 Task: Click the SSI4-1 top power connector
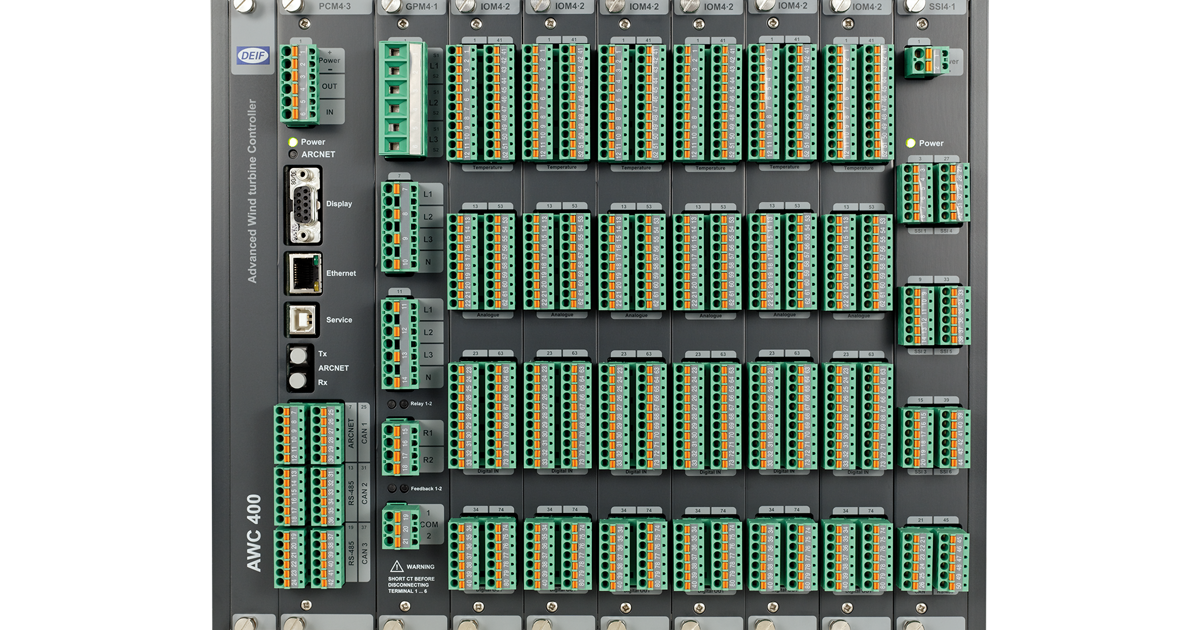tap(925, 60)
